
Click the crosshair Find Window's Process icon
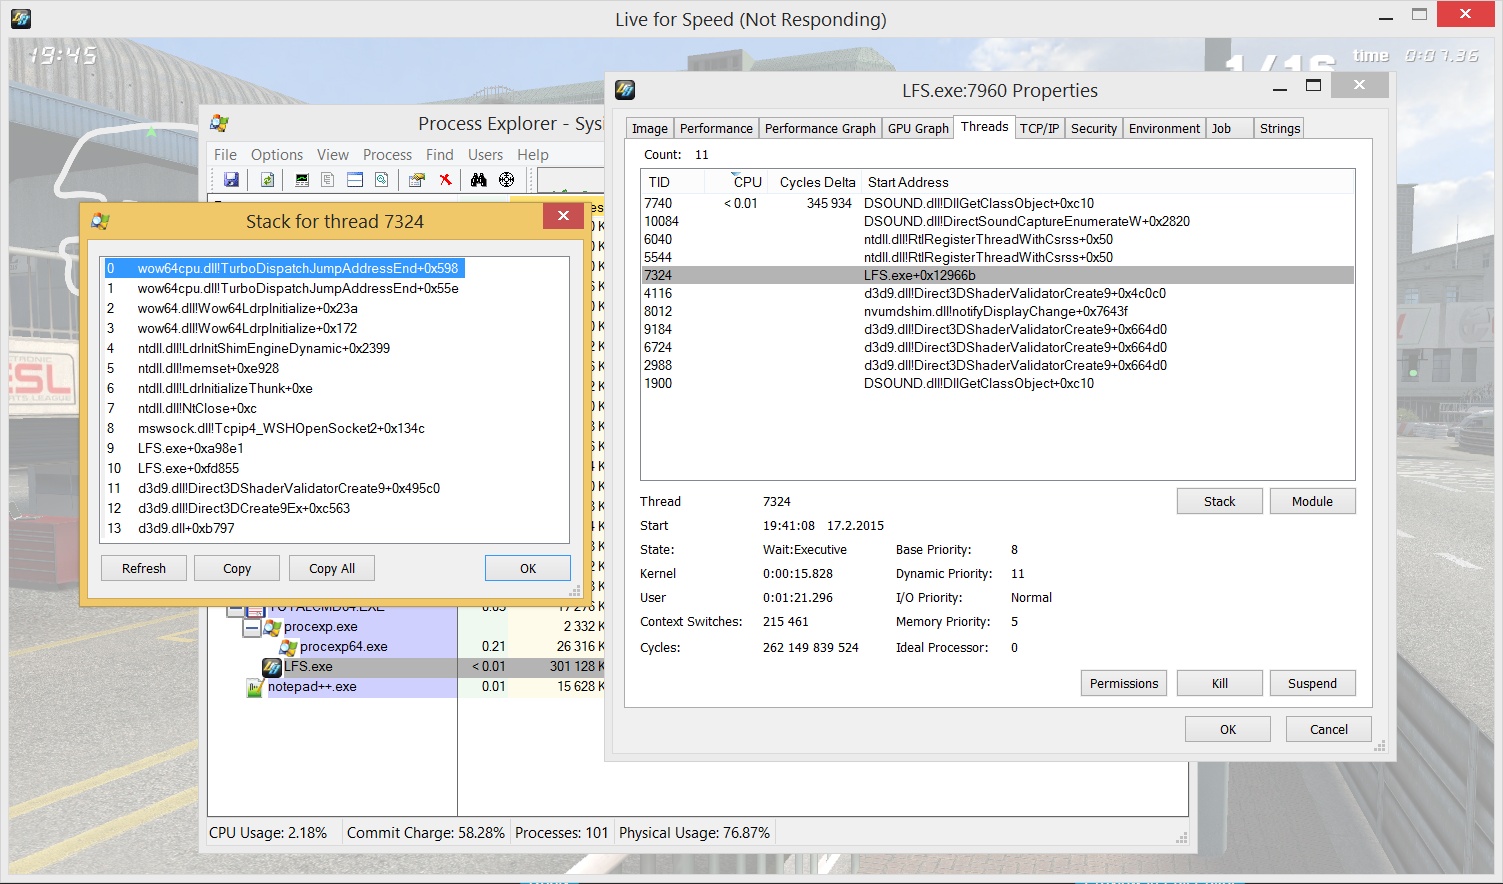(x=507, y=180)
